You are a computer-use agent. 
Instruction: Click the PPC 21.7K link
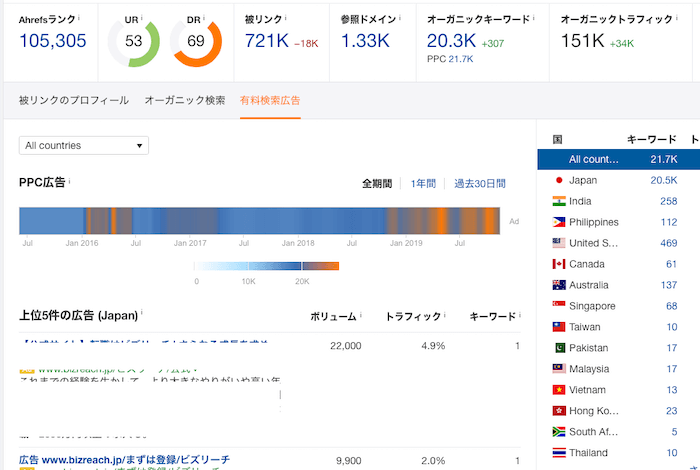pos(461,59)
